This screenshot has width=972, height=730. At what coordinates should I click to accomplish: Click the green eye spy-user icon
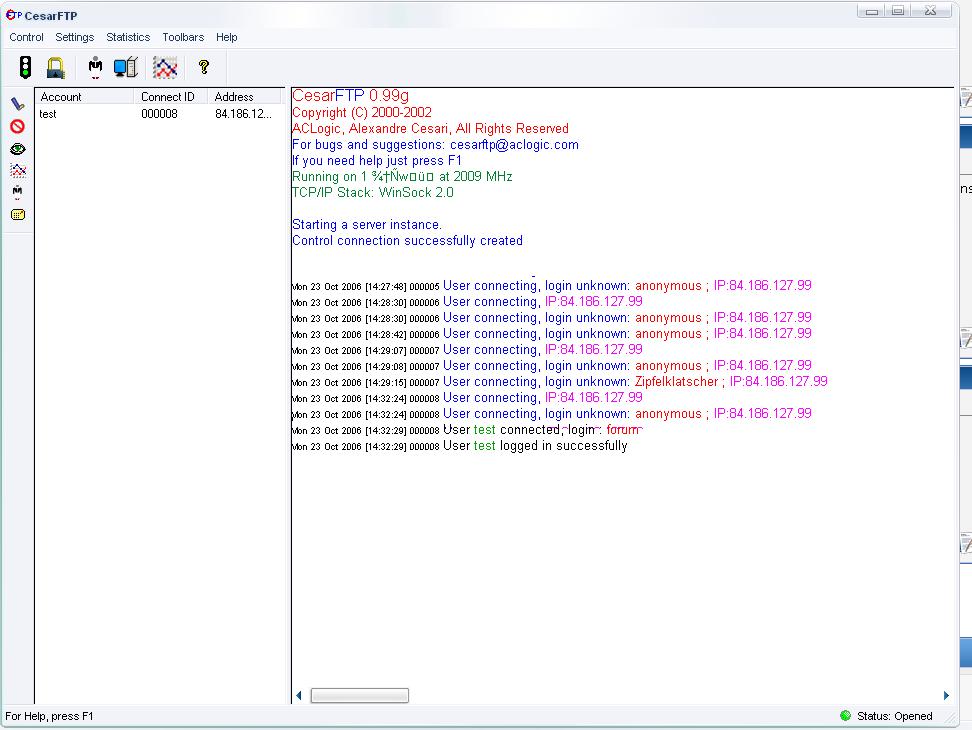(x=17, y=149)
